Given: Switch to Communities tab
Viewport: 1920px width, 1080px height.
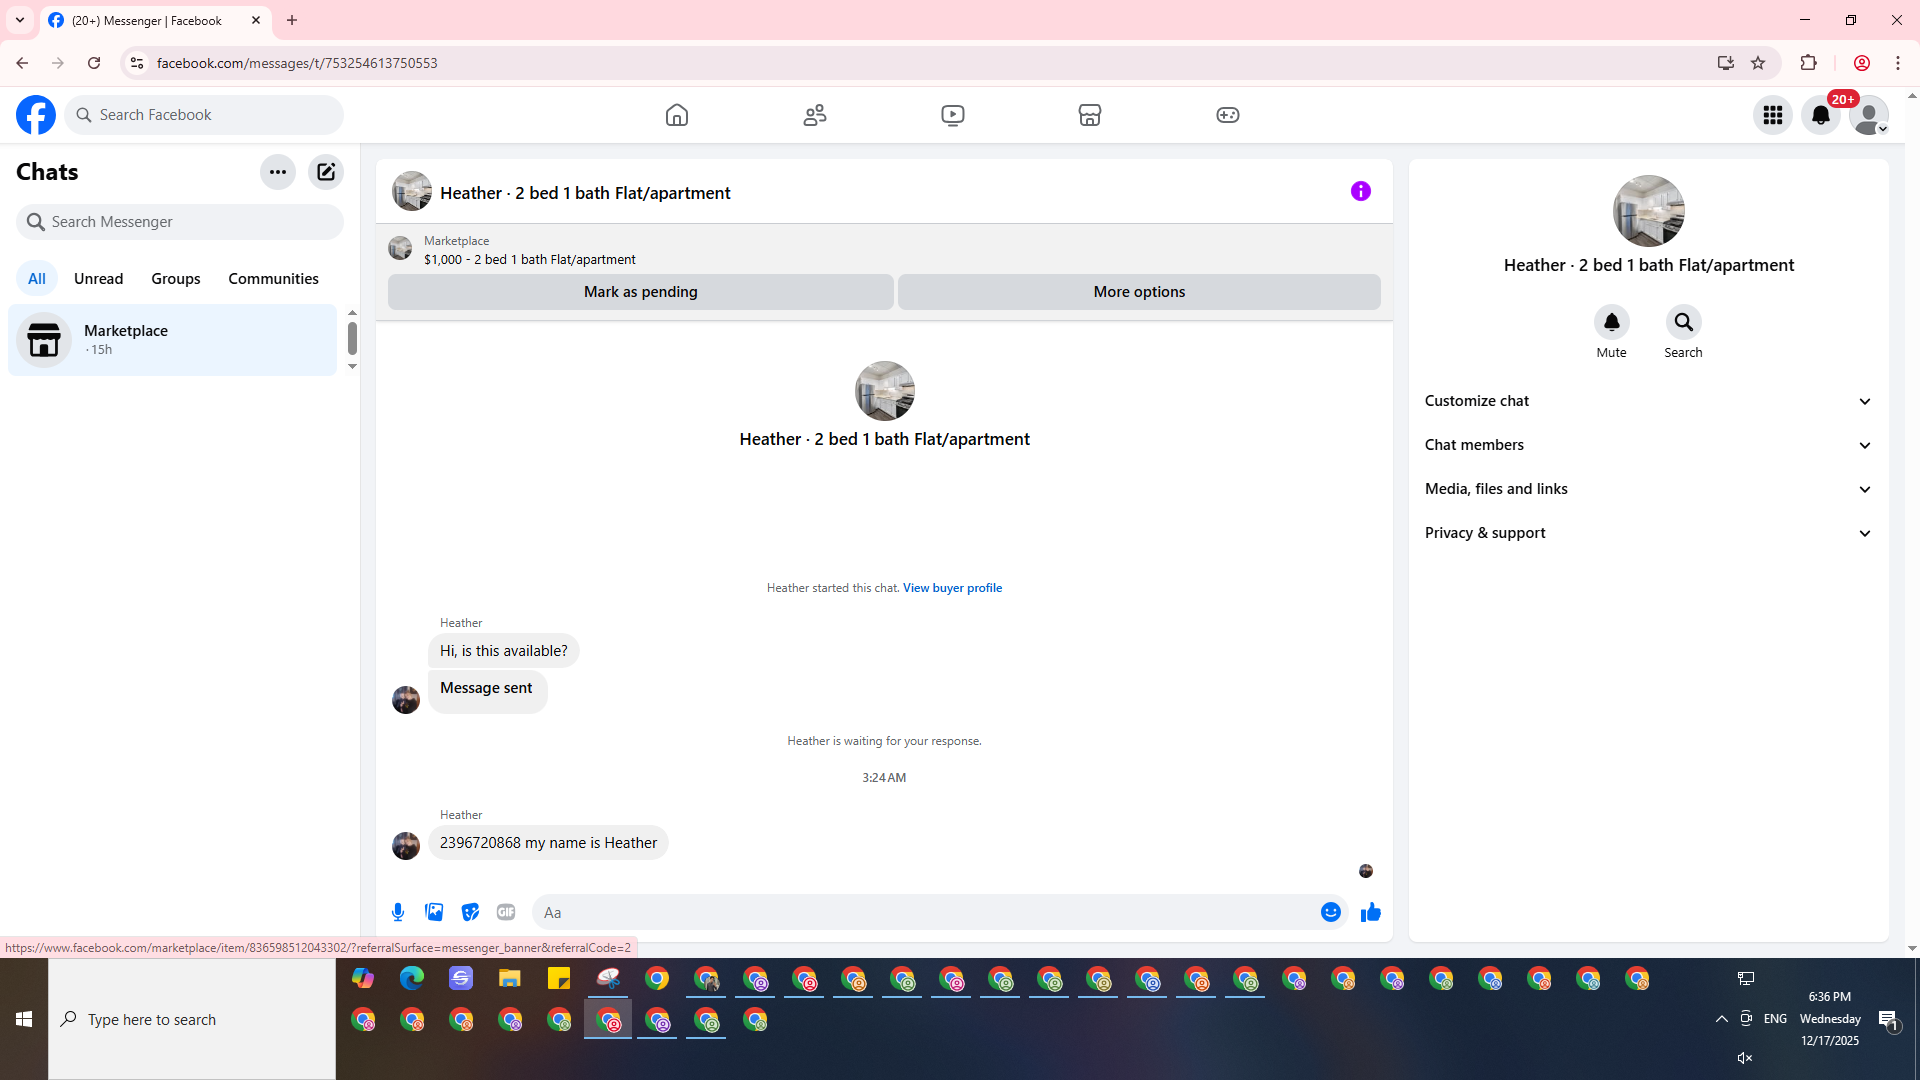Looking at the screenshot, I should coord(273,279).
